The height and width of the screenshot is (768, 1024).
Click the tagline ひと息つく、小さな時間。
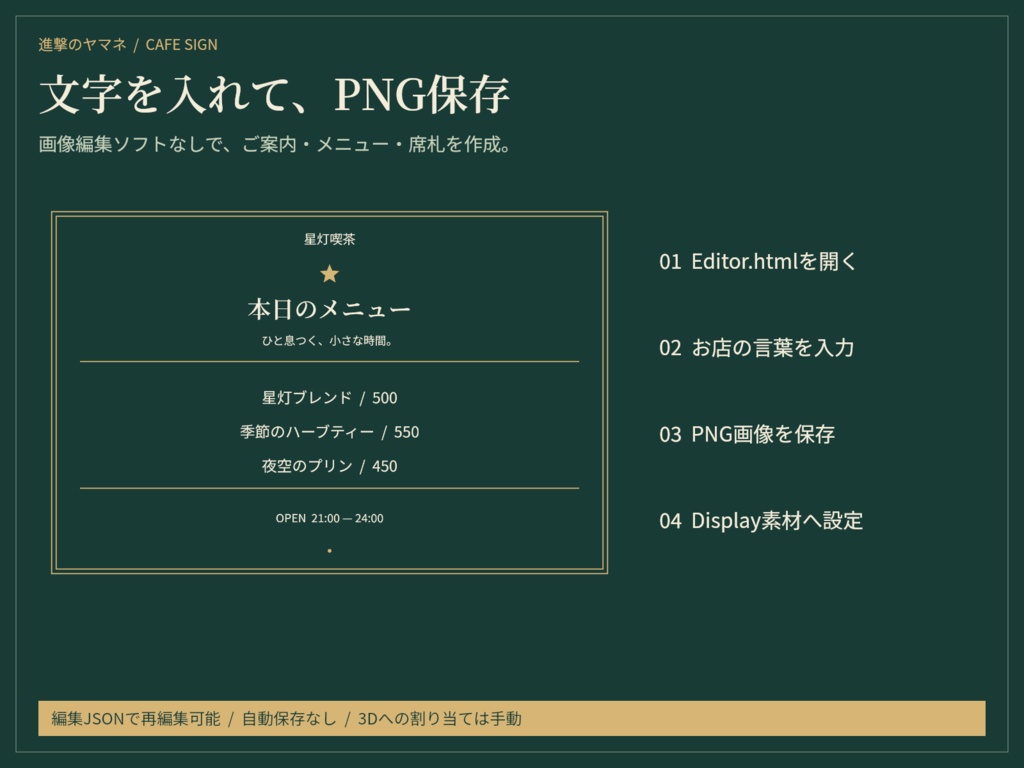pyautogui.click(x=327, y=340)
